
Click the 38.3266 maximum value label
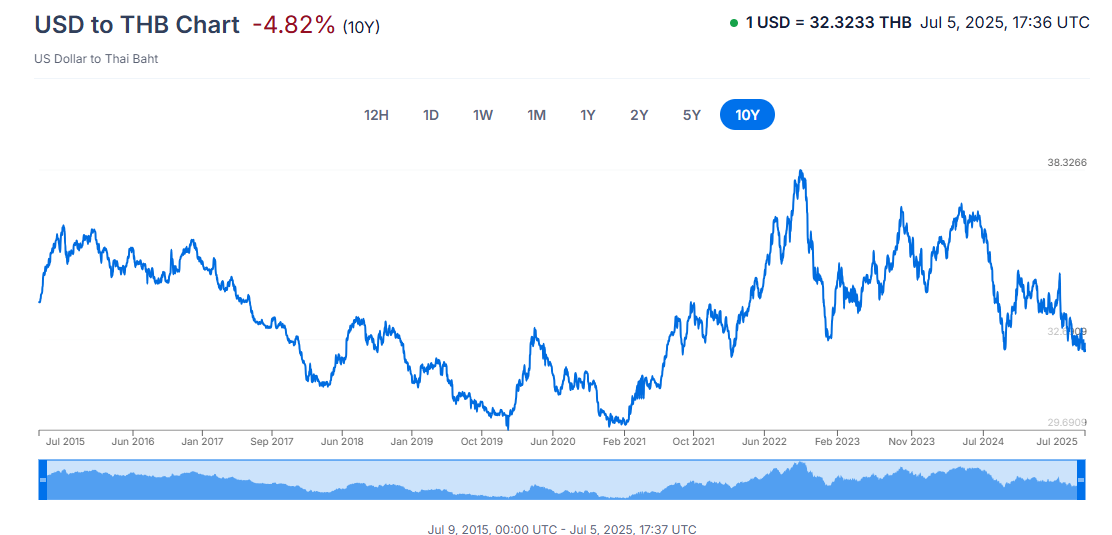coord(1067,162)
